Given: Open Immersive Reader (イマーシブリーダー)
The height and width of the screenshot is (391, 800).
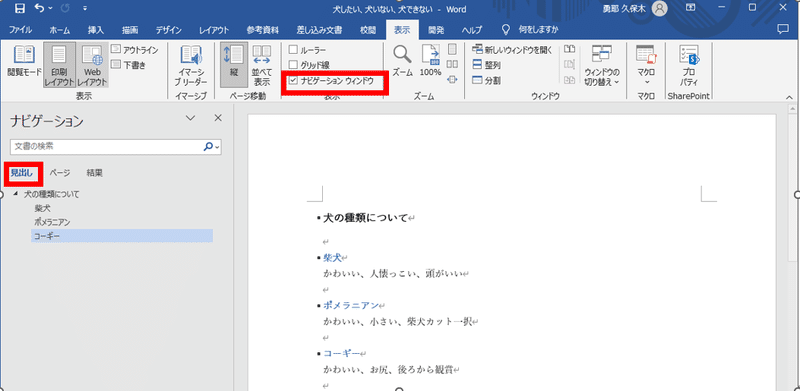Looking at the screenshot, I should tap(191, 65).
